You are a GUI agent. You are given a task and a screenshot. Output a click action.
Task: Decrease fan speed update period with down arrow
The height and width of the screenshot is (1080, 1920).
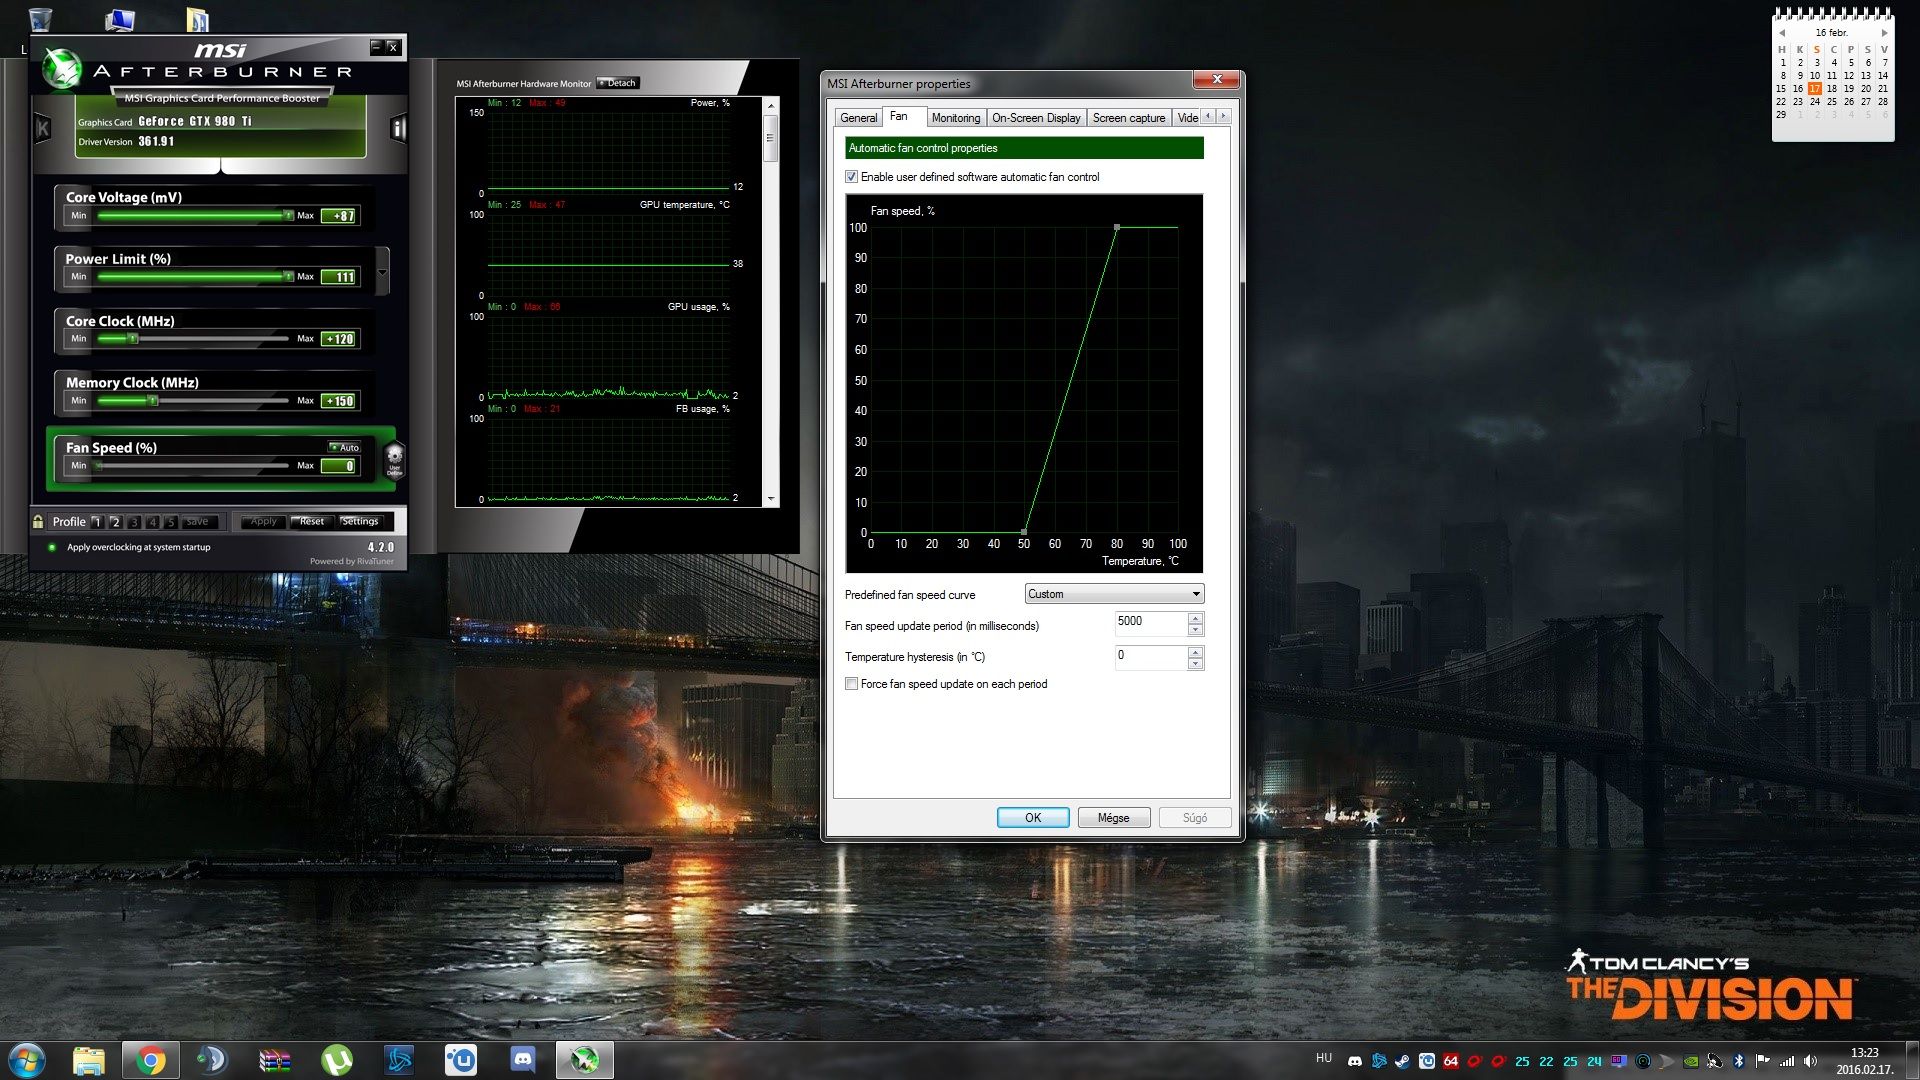click(1195, 630)
